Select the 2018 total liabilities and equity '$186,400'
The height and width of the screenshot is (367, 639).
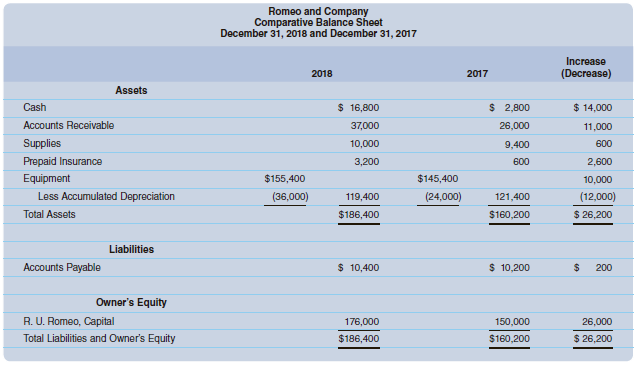pos(359,339)
